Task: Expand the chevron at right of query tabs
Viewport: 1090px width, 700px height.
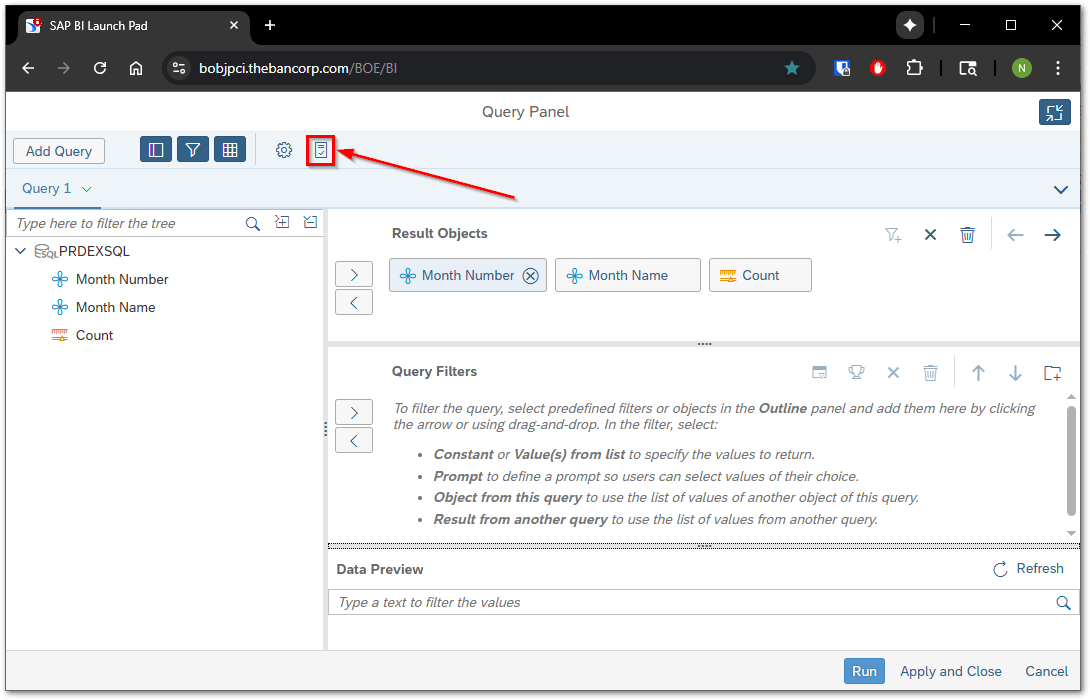Action: coord(1061,189)
